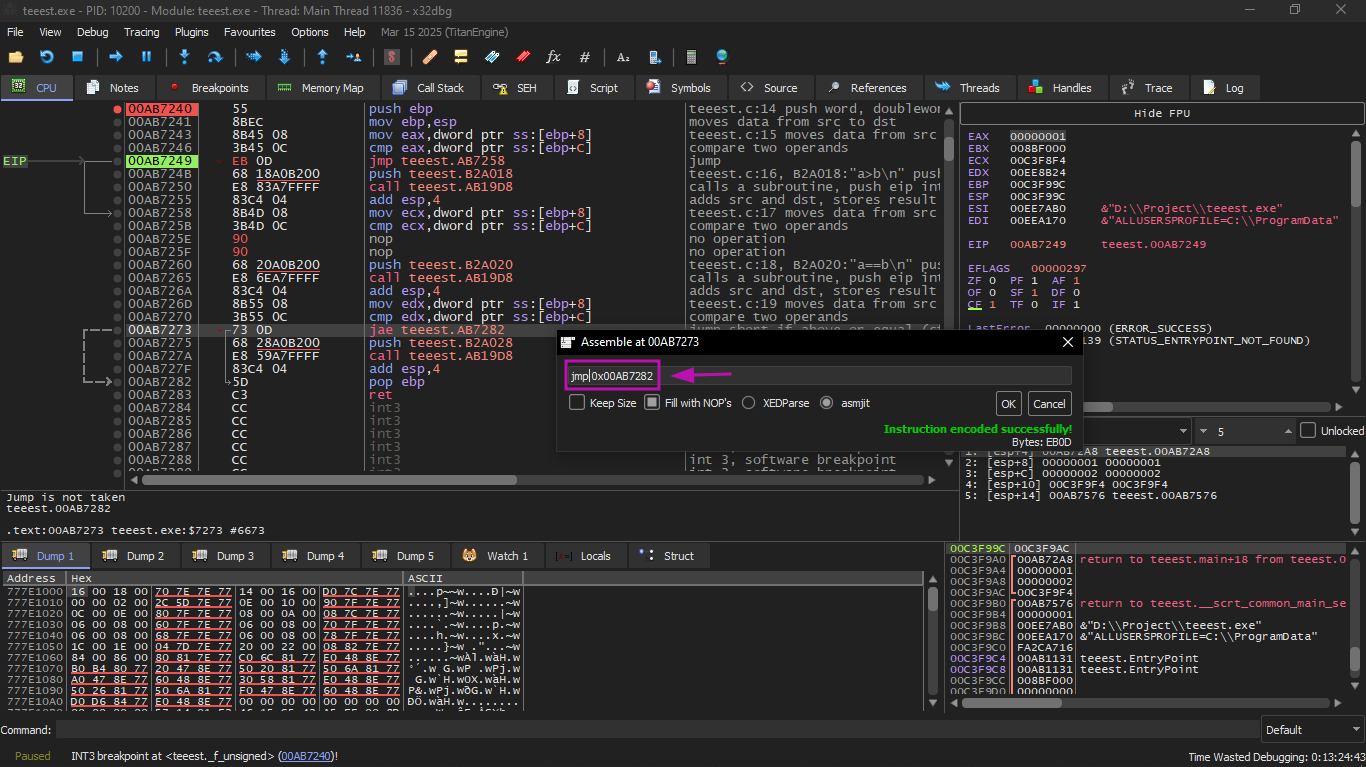Screen dimensions: 1366x767
Task: Click the fx functions toolbar icon
Action: 553,57
